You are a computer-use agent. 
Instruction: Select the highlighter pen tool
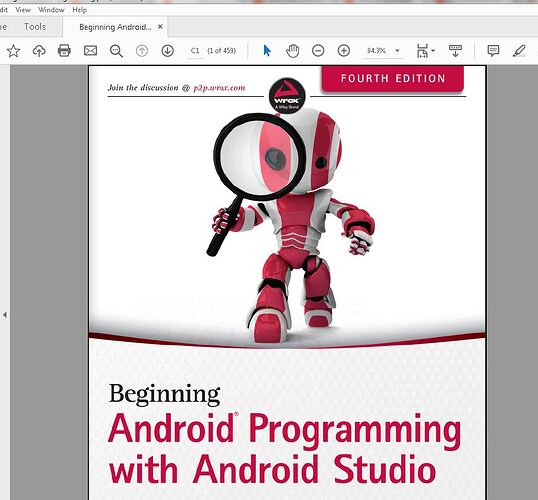point(519,51)
